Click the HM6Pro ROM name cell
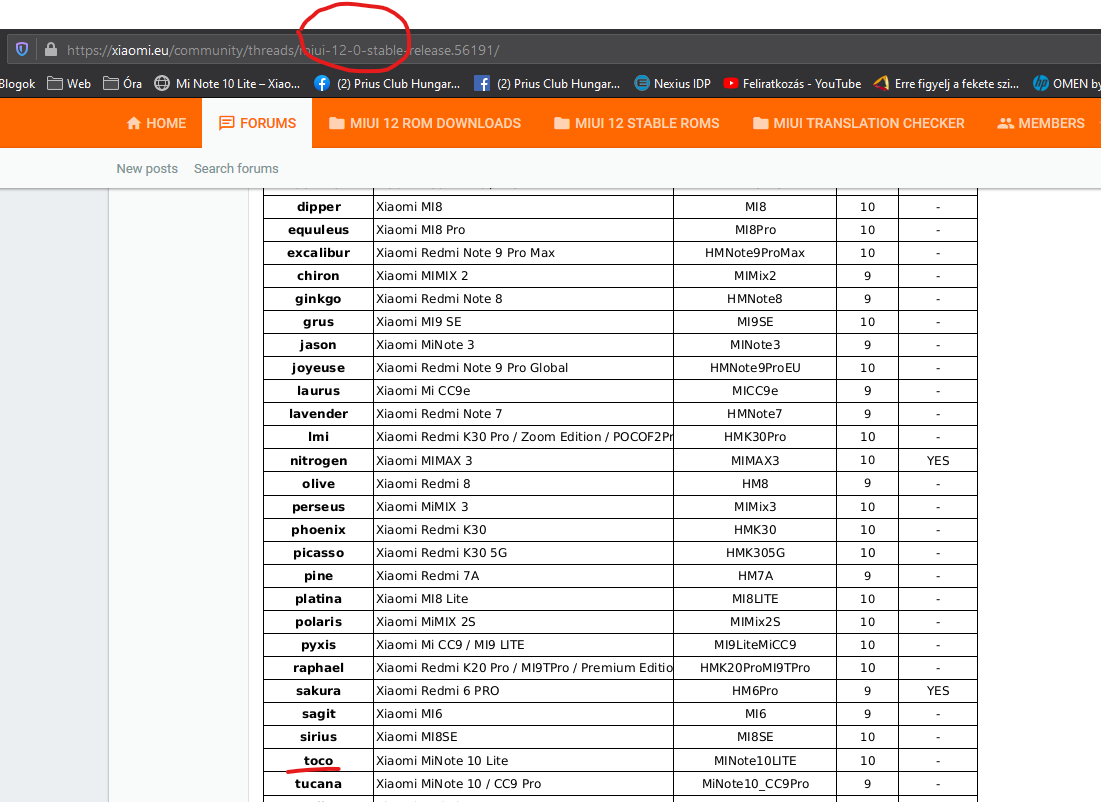The image size is (1101, 802). point(755,690)
